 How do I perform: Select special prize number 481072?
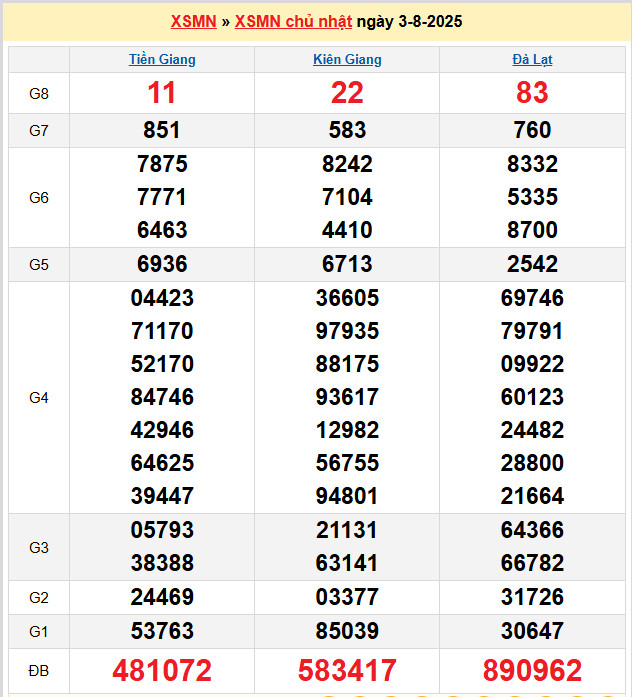point(162,670)
